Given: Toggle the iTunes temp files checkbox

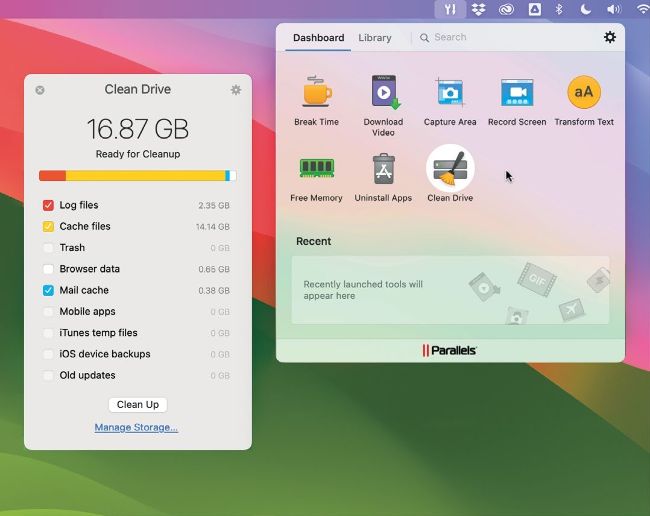Looking at the screenshot, I should tap(48, 333).
